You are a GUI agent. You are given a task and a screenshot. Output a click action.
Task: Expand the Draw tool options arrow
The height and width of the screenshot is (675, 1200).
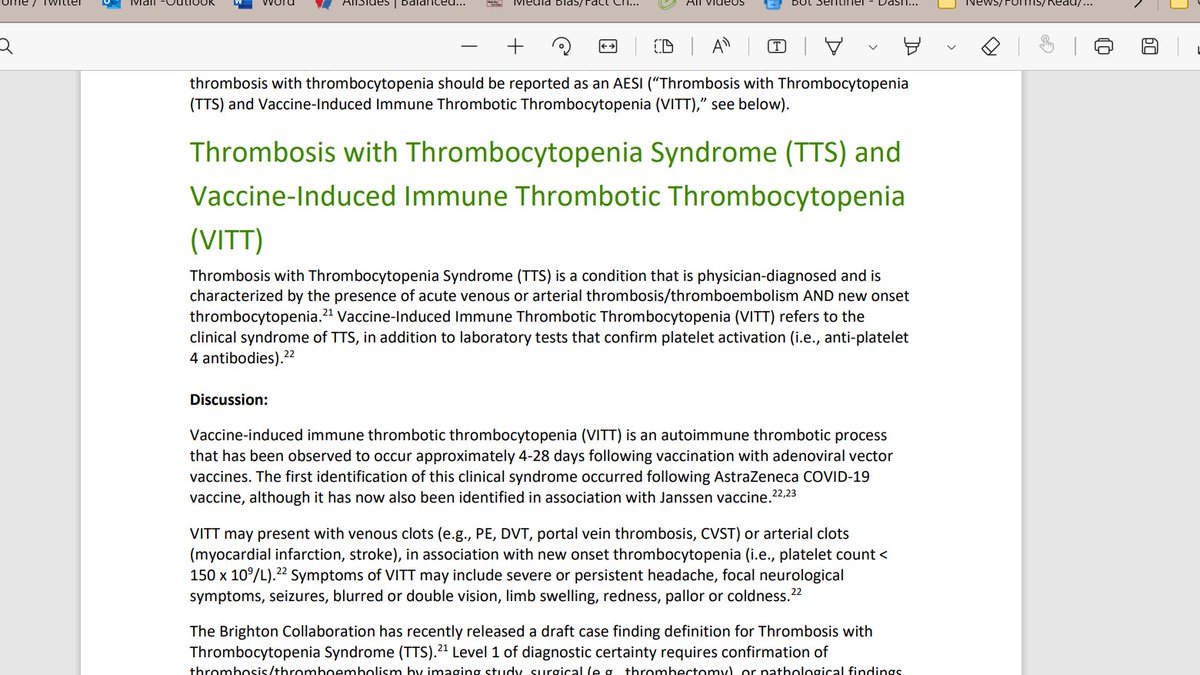(x=873, y=46)
